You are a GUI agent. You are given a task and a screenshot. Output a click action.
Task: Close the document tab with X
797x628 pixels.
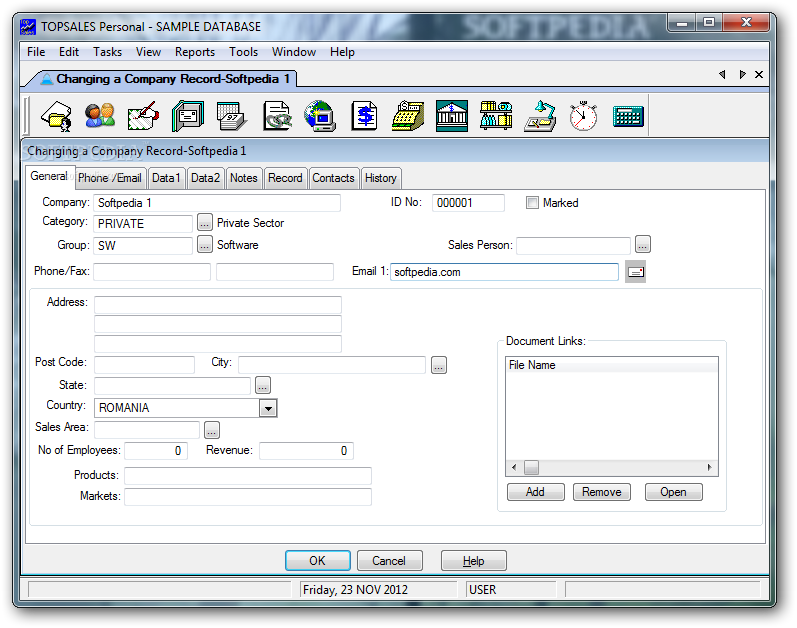pos(759,75)
